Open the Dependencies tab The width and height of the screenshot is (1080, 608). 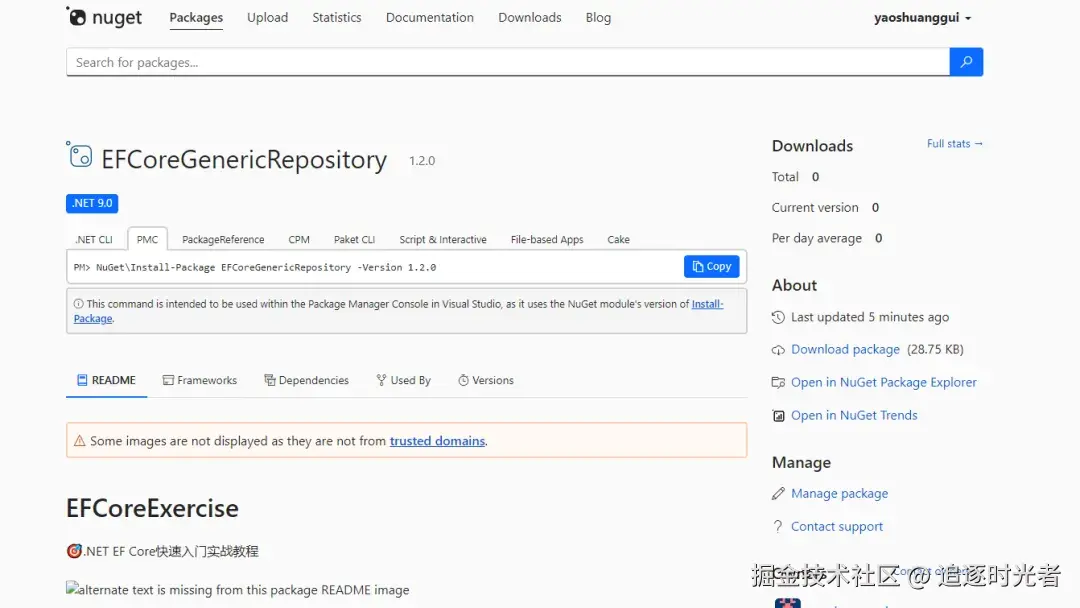click(x=307, y=380)
